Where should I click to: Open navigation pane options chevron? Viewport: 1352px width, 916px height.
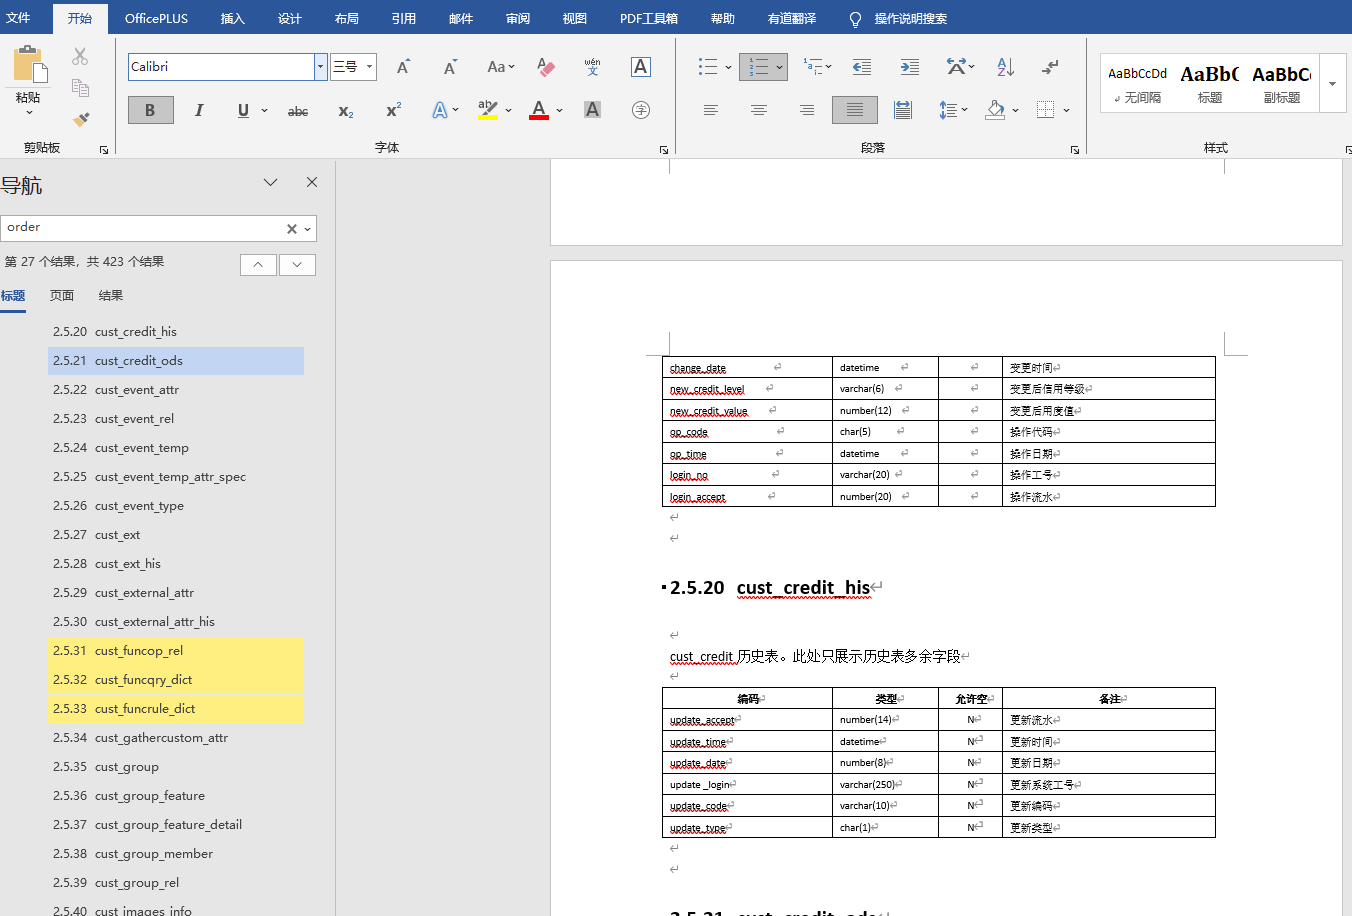click(x=270, y=182)
